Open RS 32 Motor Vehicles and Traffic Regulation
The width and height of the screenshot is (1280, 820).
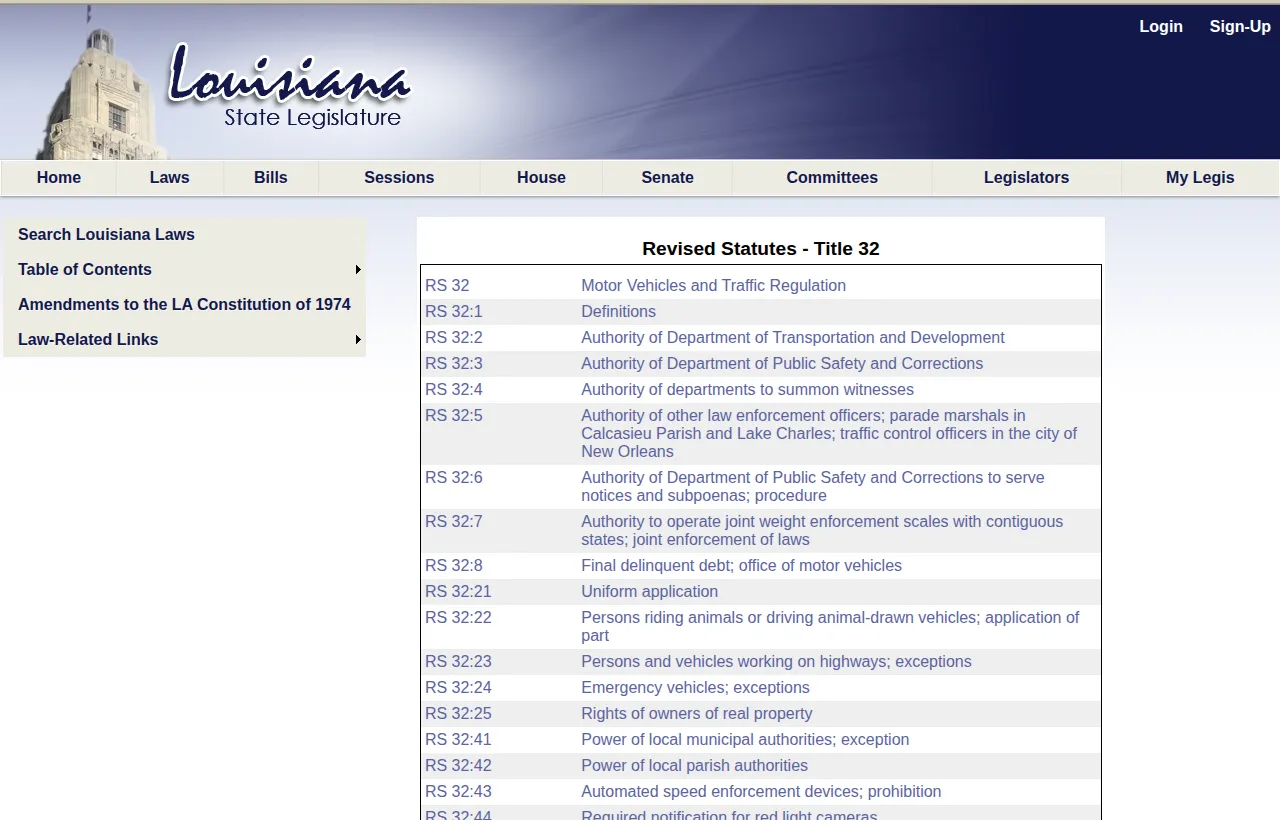(x=713, y=285)
